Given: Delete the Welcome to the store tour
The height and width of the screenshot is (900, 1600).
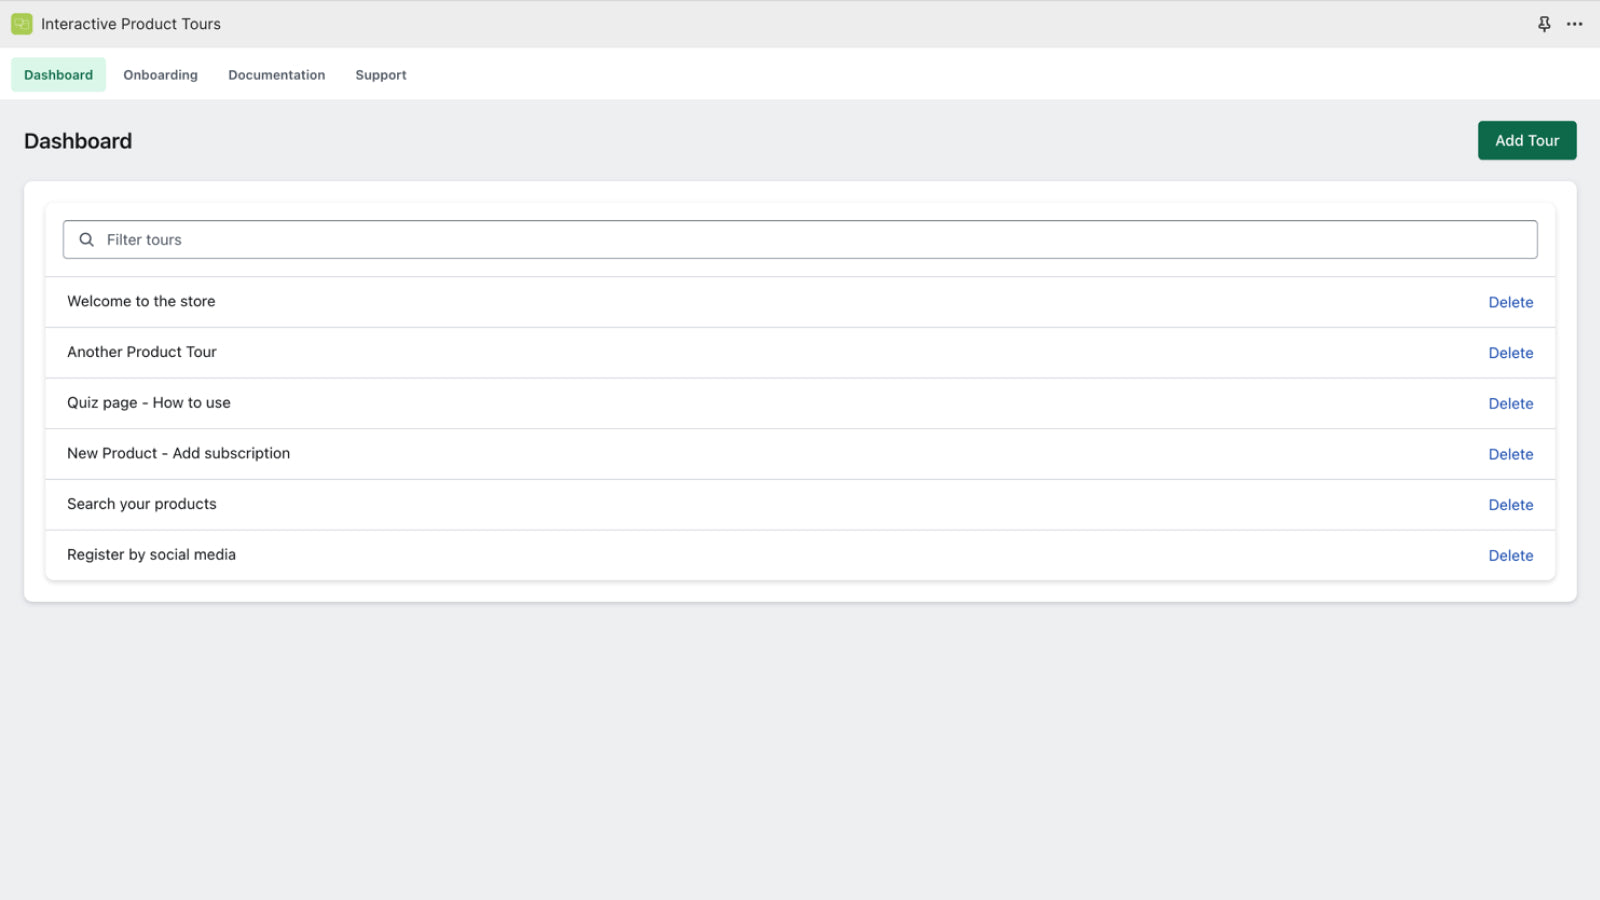Looking at the screenshot, I should point(1511,302).
